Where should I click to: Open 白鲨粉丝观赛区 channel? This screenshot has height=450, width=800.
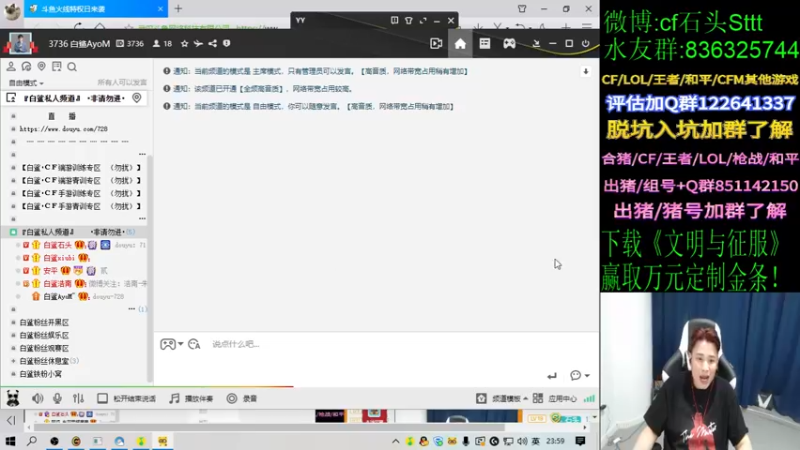point(44,348)
